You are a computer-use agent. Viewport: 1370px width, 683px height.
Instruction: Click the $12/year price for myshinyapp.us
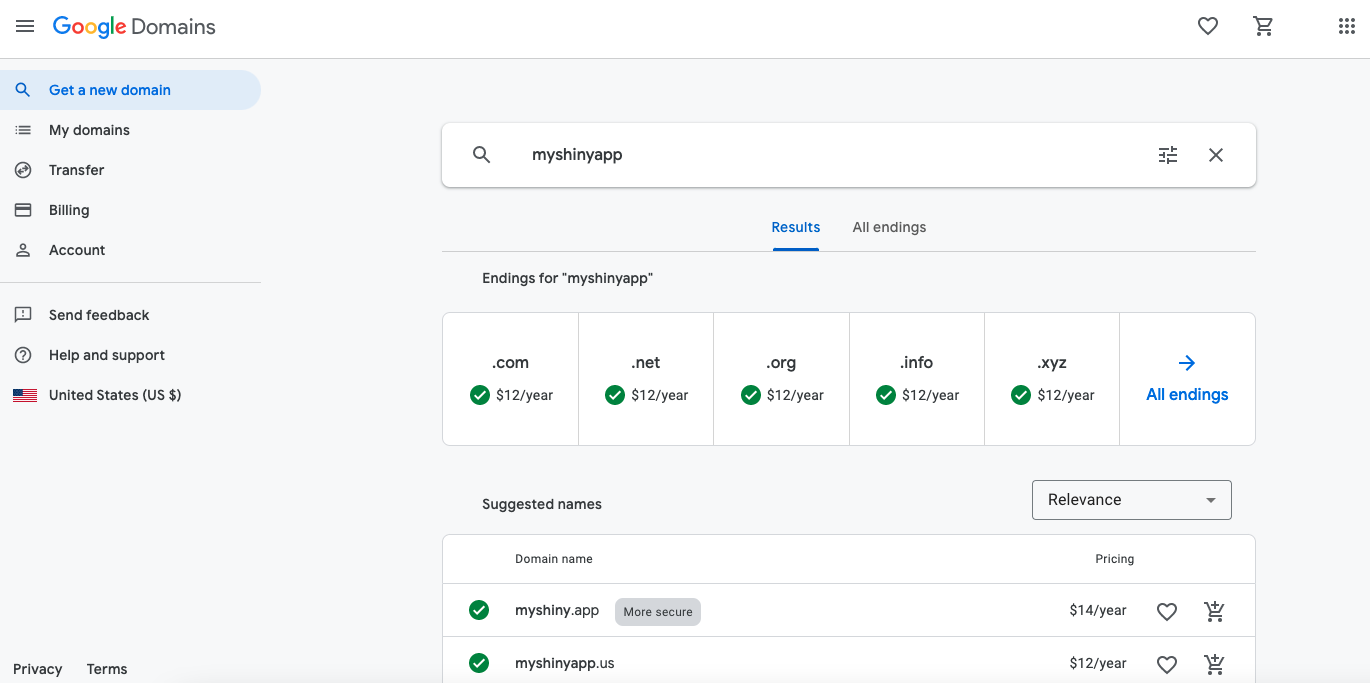coord(1098,664)
